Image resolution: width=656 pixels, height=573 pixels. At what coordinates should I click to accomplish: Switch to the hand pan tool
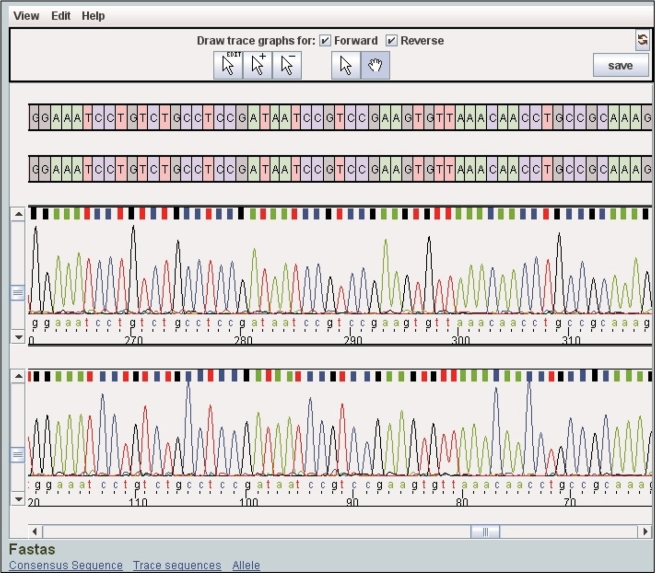tap(376, 65)
